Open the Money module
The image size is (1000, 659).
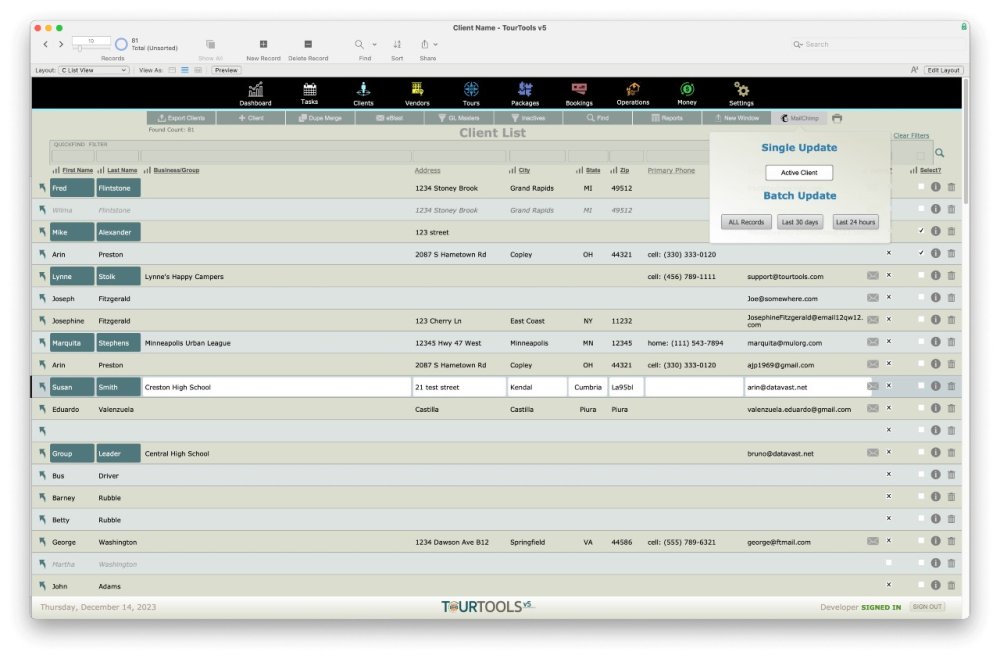(687, 93)
